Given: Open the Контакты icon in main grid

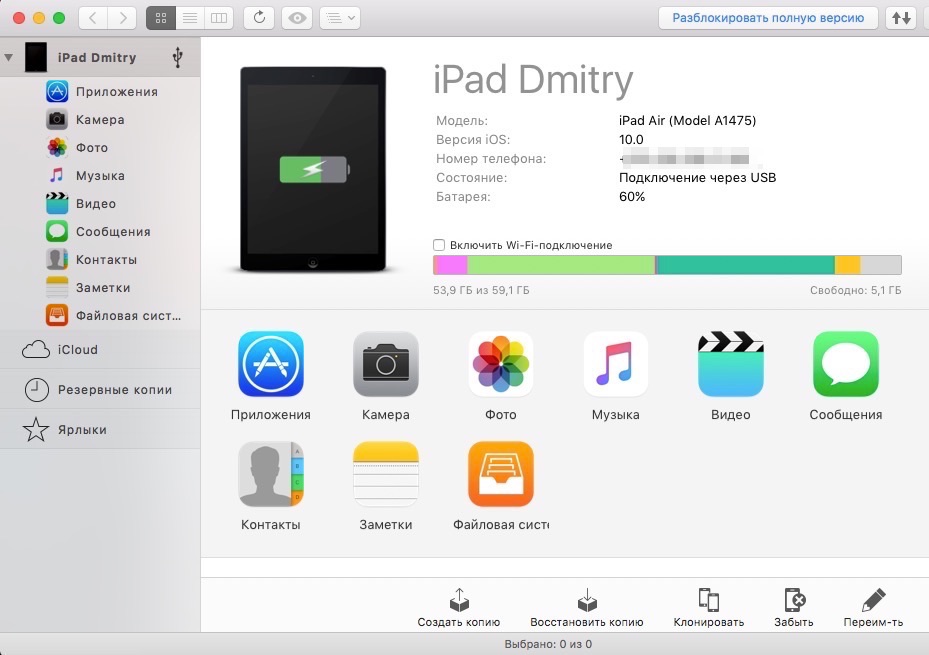Looking at the screenshot, I should (270, 475).
